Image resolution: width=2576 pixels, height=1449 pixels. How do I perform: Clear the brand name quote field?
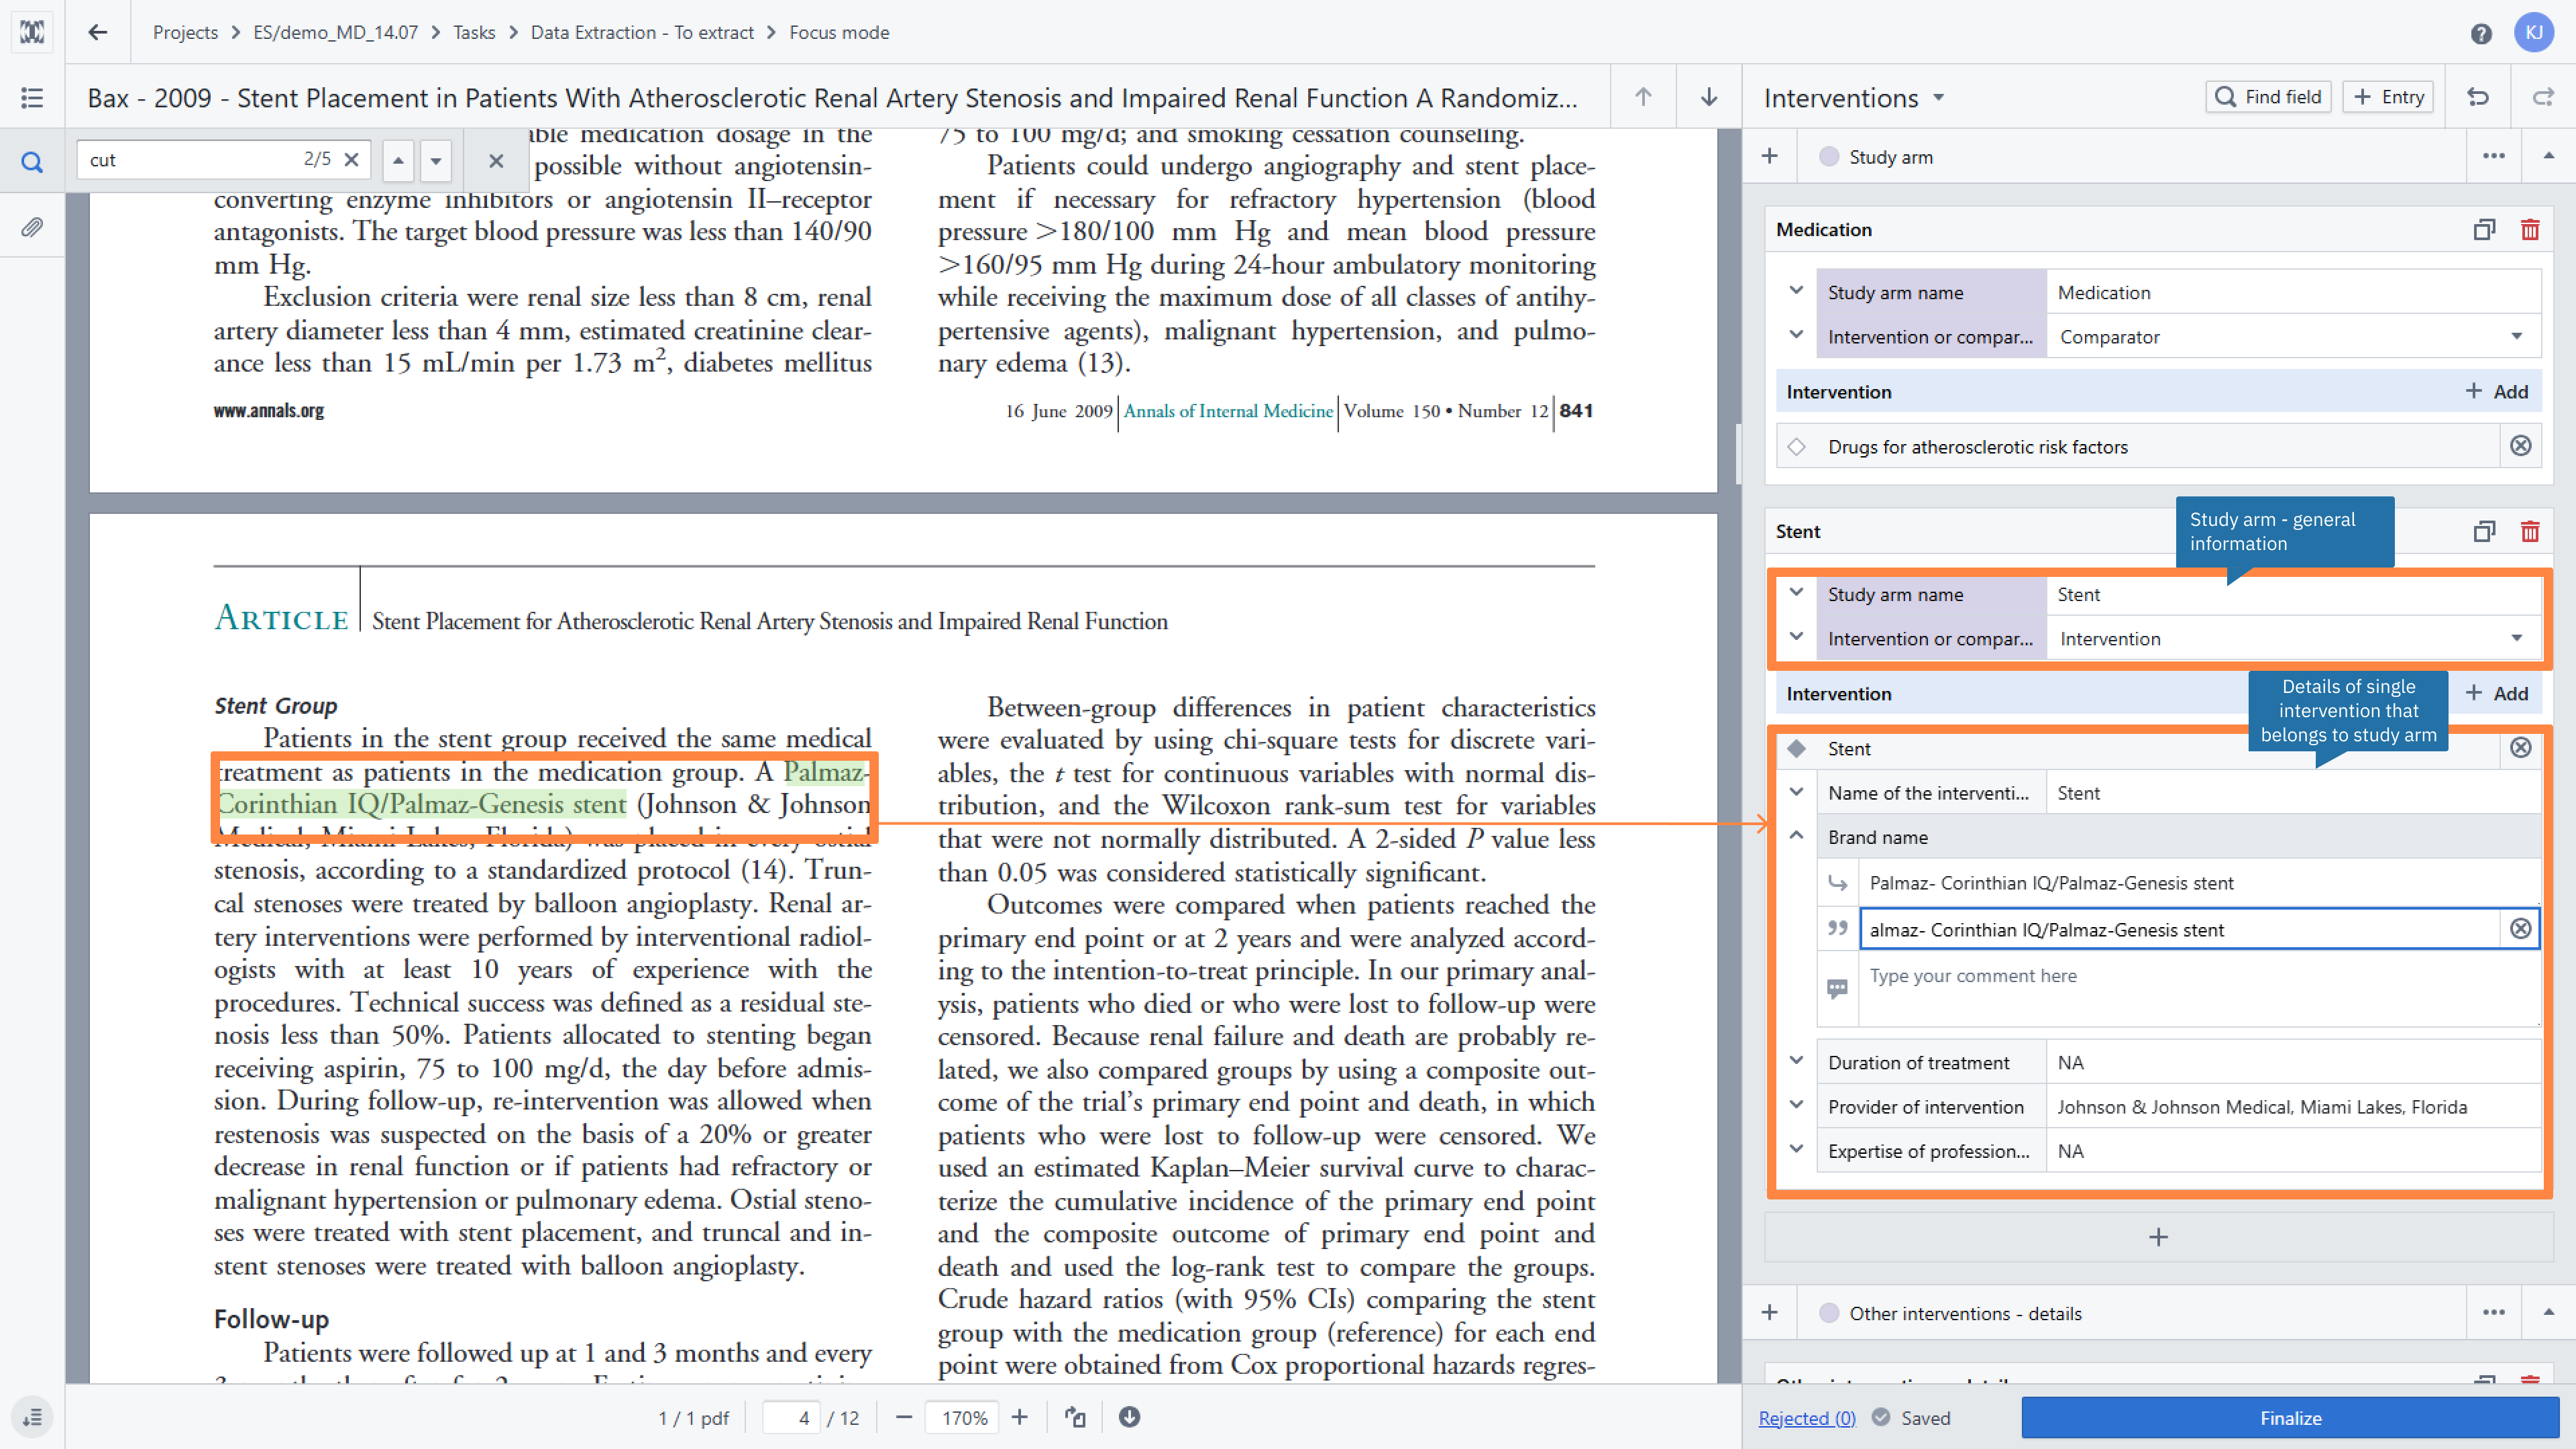click(2521, 929)
